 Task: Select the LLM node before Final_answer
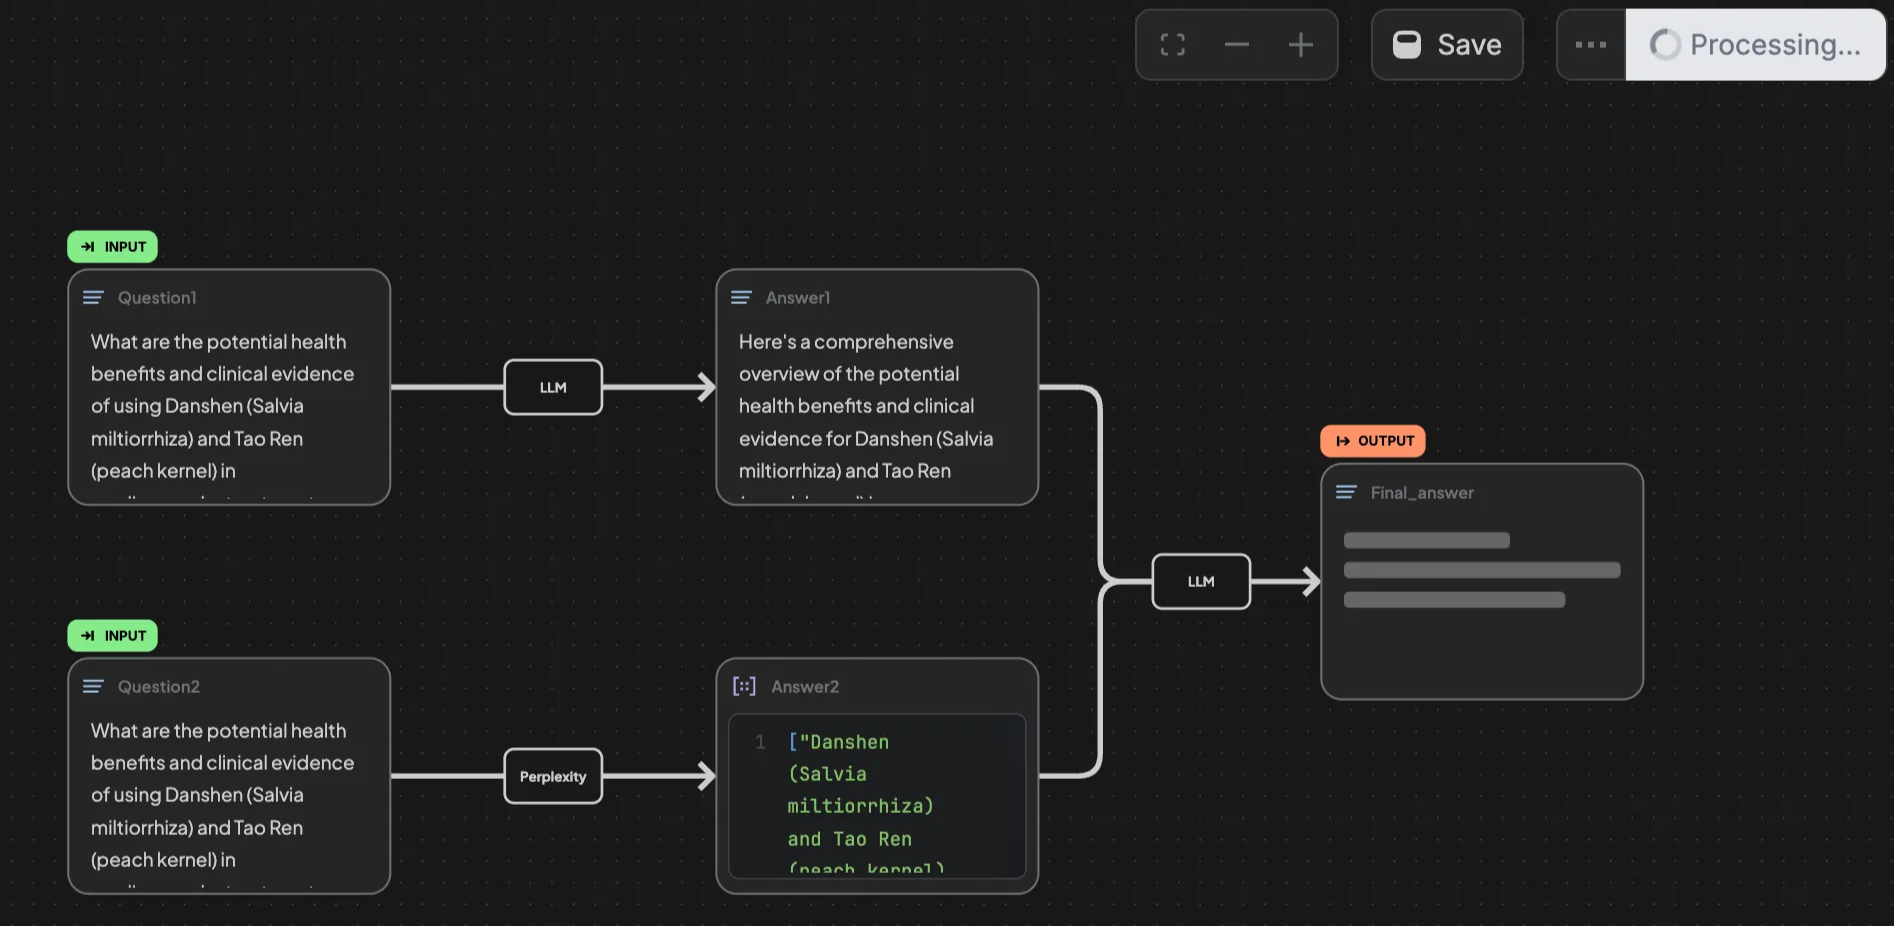click(x=1201, y=581)
